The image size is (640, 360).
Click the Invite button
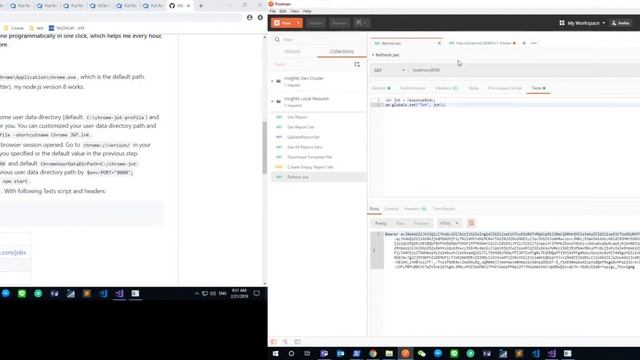pos(620,23)
